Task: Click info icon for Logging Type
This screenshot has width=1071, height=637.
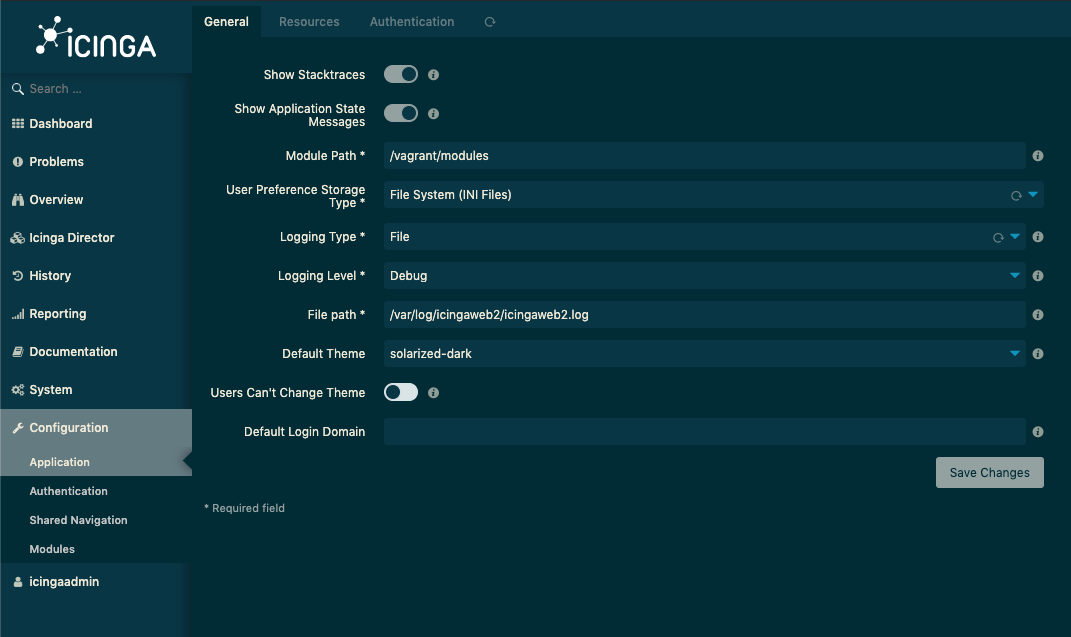Action: (1038, 237)
